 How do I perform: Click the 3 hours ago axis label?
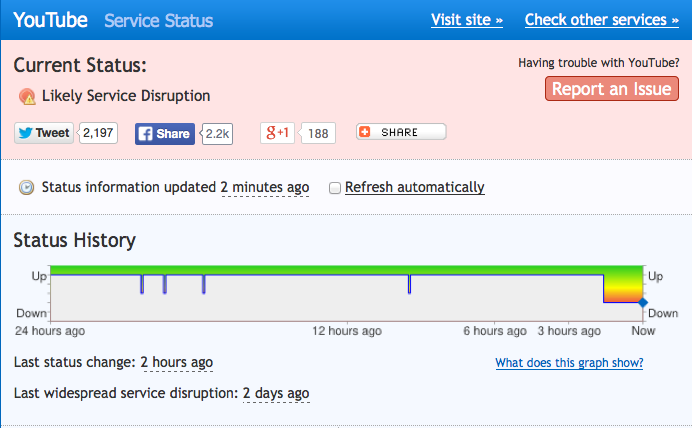pyautogui.click(x=569, y=331)
